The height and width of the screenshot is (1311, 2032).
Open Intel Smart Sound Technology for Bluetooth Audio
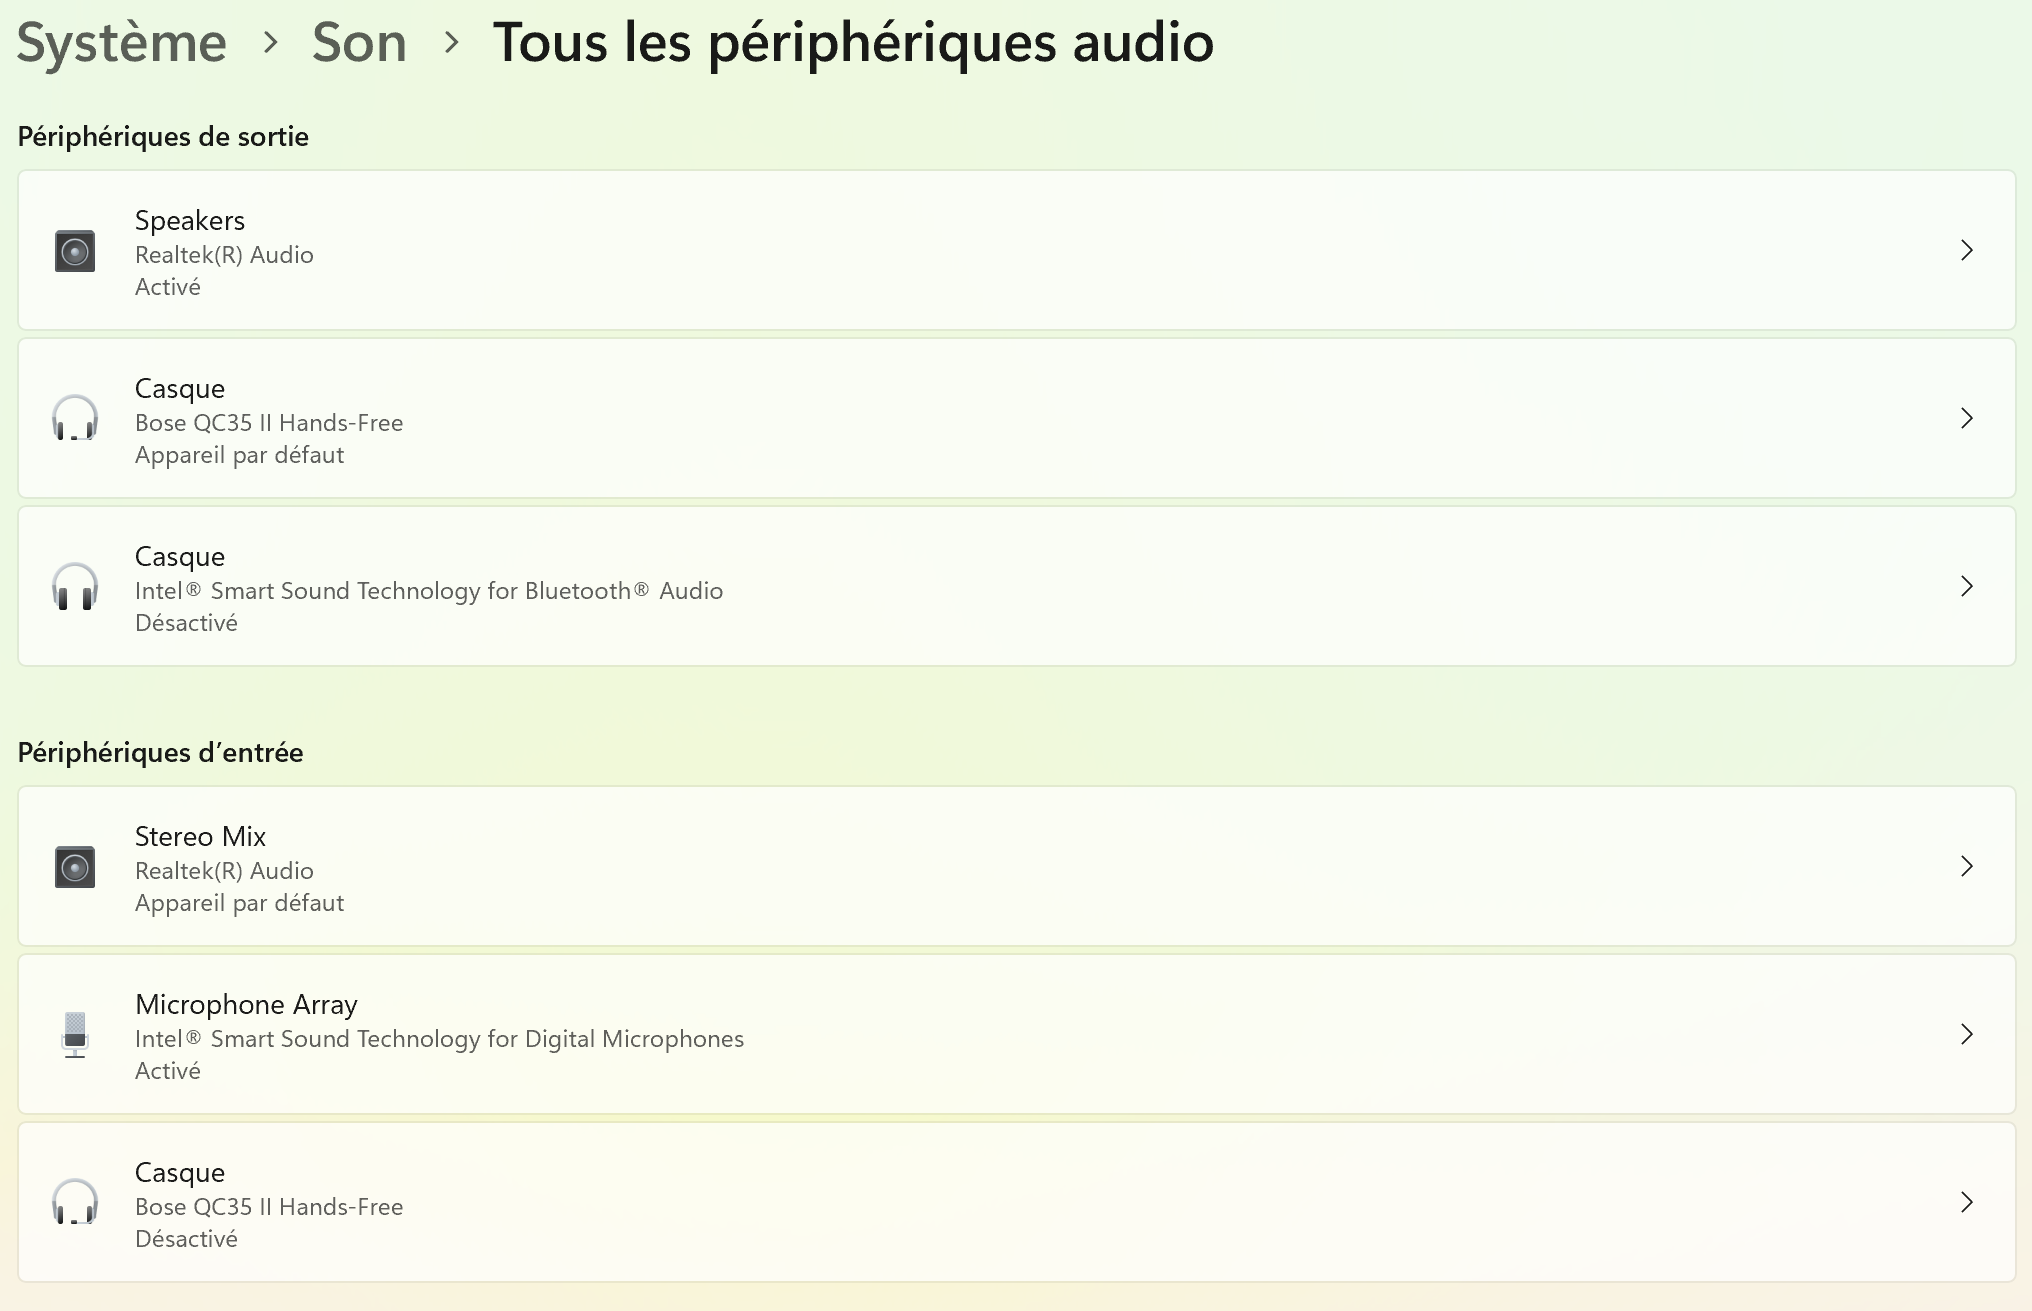click(1016, 586)
